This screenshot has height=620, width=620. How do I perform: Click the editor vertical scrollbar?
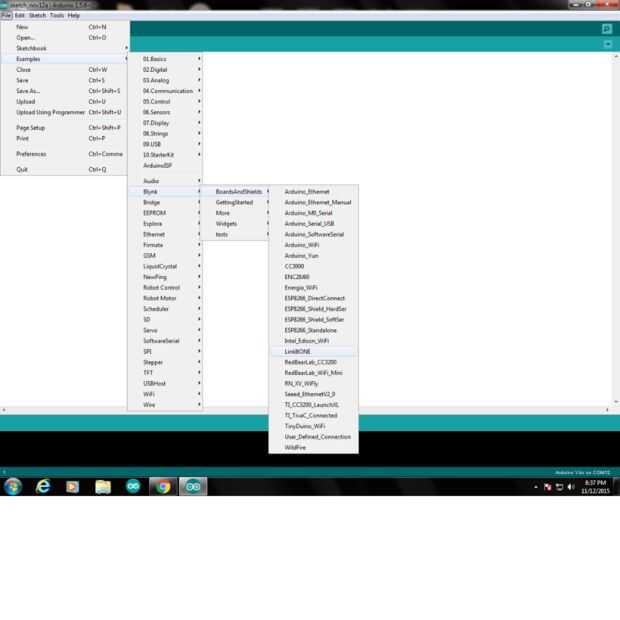point(616,229)
